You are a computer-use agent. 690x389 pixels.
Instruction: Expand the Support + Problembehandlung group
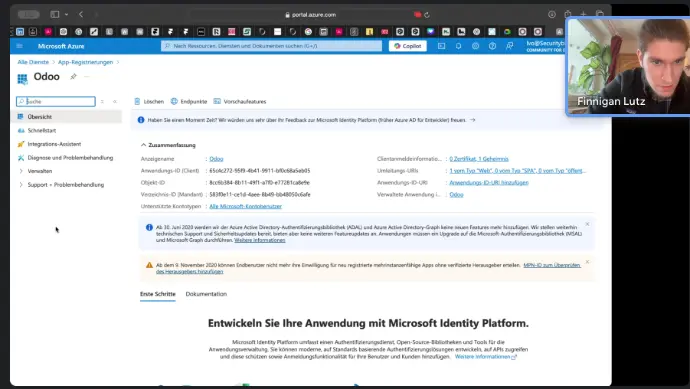(x=21, y=184)
